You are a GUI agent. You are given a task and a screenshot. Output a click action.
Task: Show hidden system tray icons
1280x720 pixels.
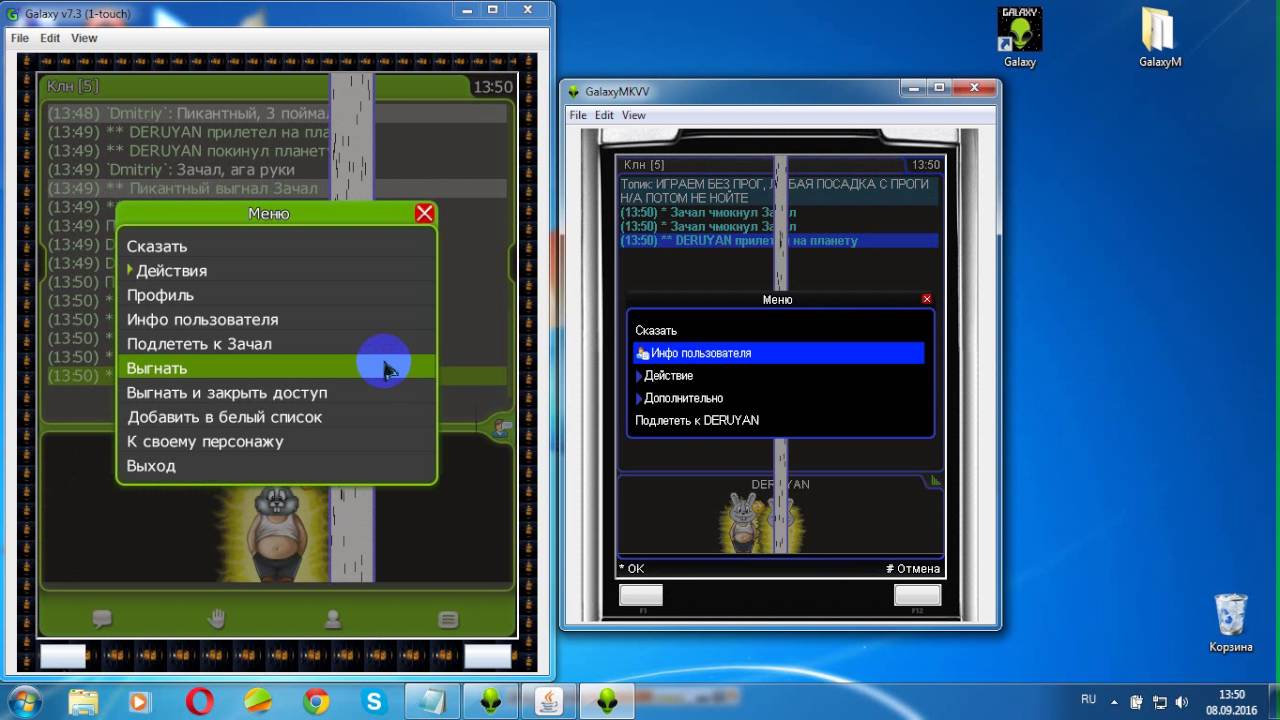point(1114,701)
